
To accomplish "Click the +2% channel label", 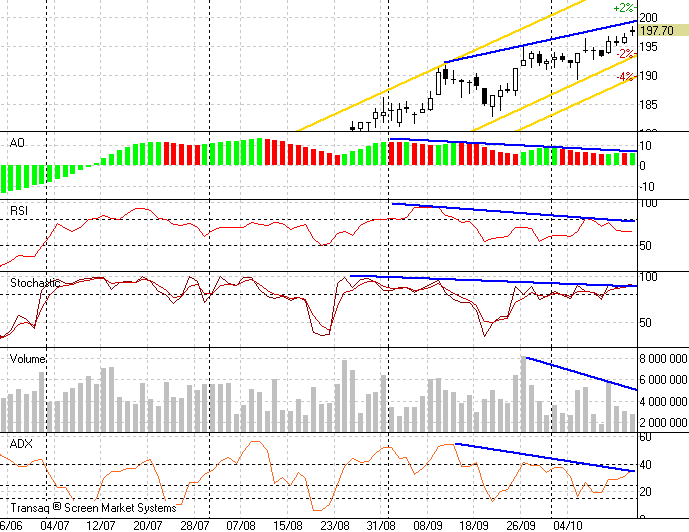I will point(623,8).
